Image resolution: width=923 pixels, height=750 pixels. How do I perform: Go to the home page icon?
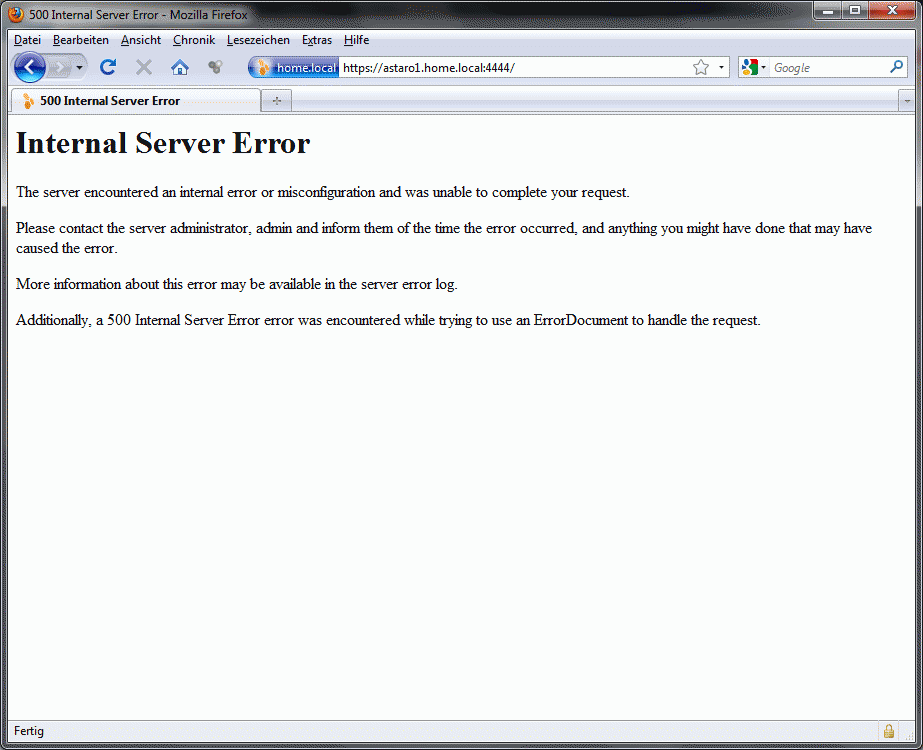pos(180,67)
